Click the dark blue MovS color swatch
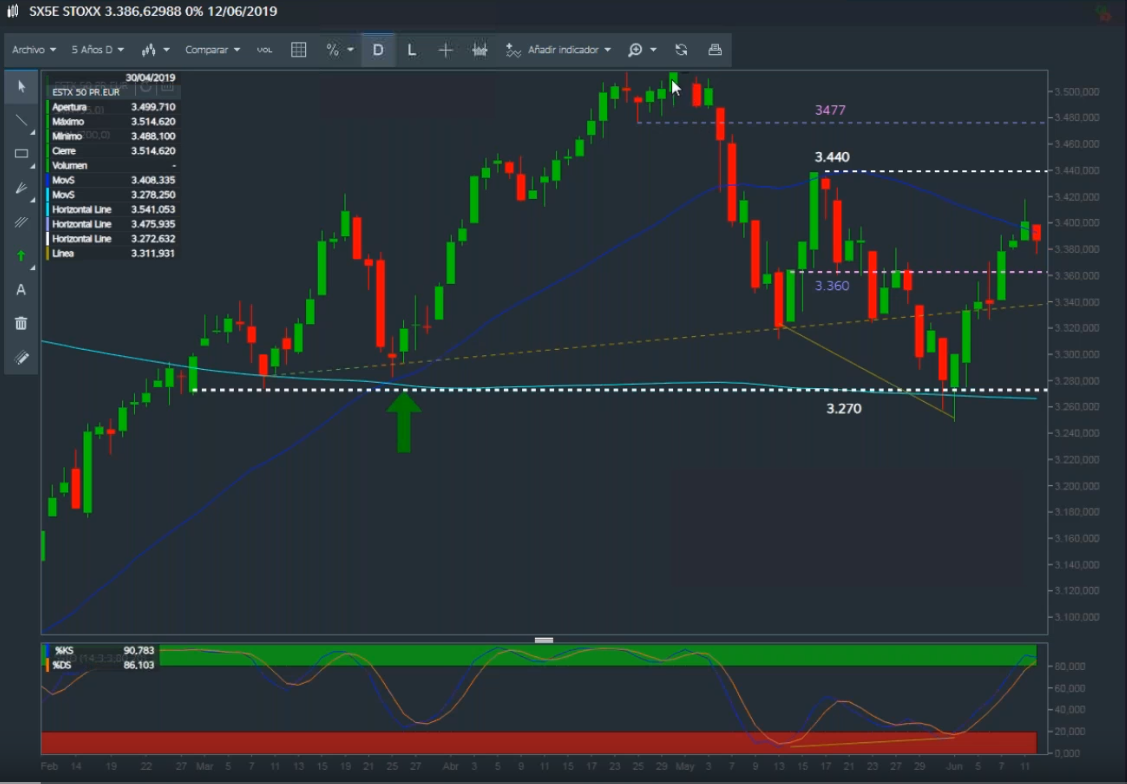This screenshot has height=784, width=1127. click(x=48, y=180)
